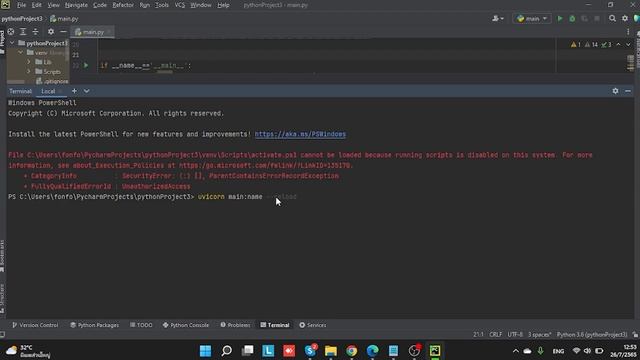
Task: Open Windows Start menu
Action: click(205, 351)
